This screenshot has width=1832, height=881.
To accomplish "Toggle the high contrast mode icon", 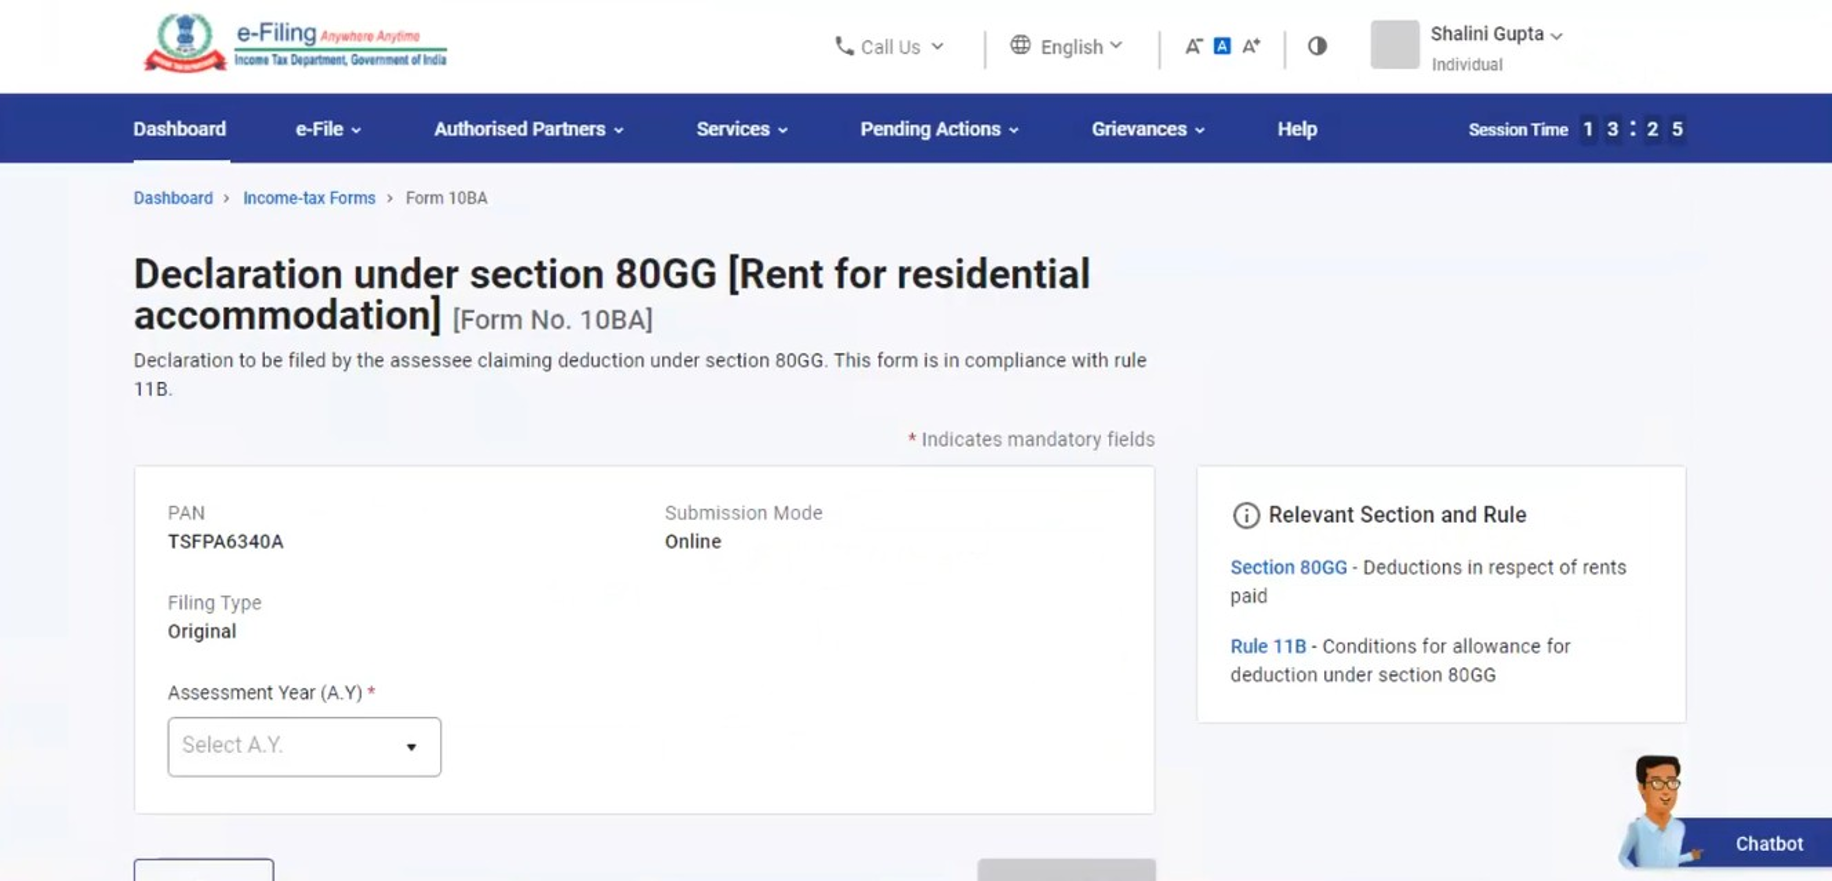I will click(x=1317, y=46).
